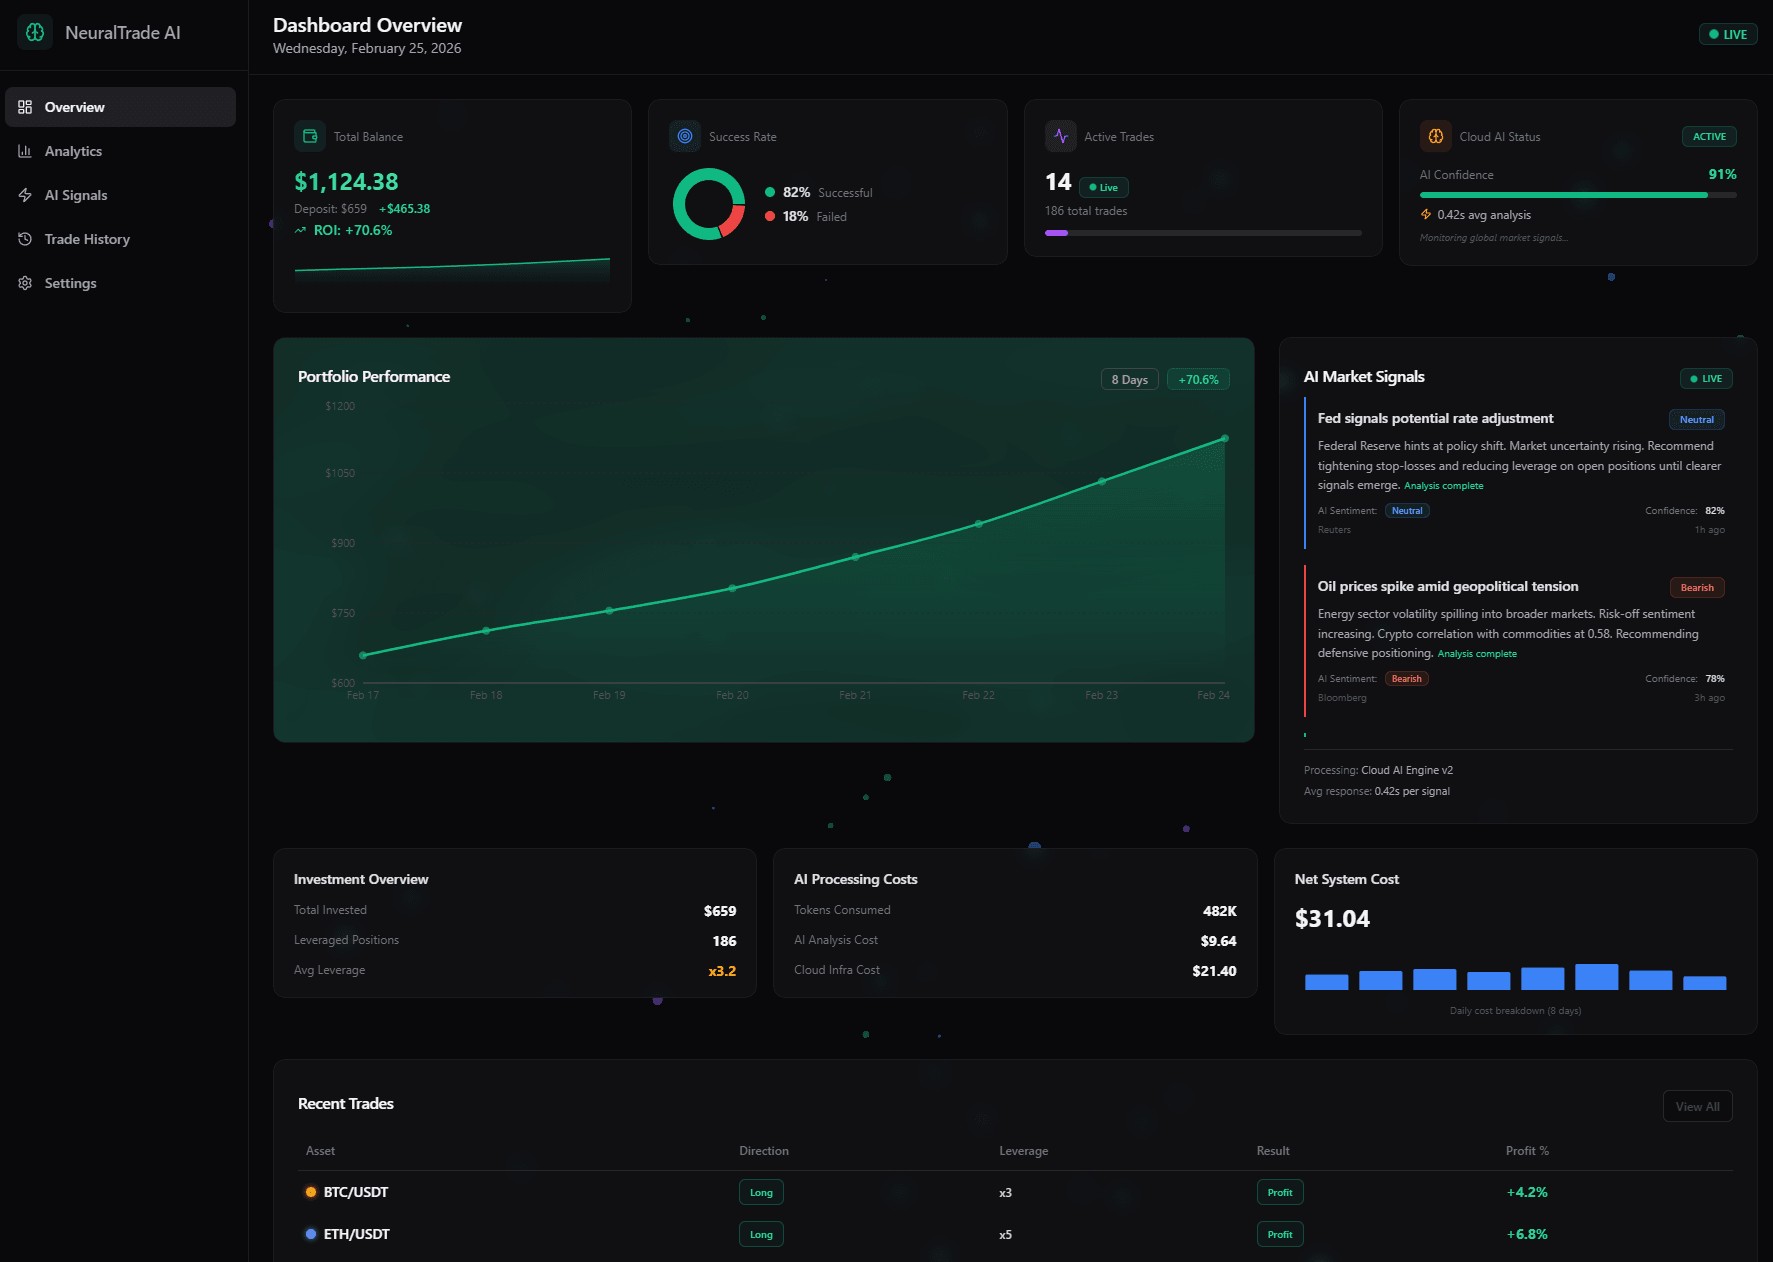Click the Cloud AI Status brain icon
The height and width of the screenshot is (1262, 1773).
coord(1436,136)
